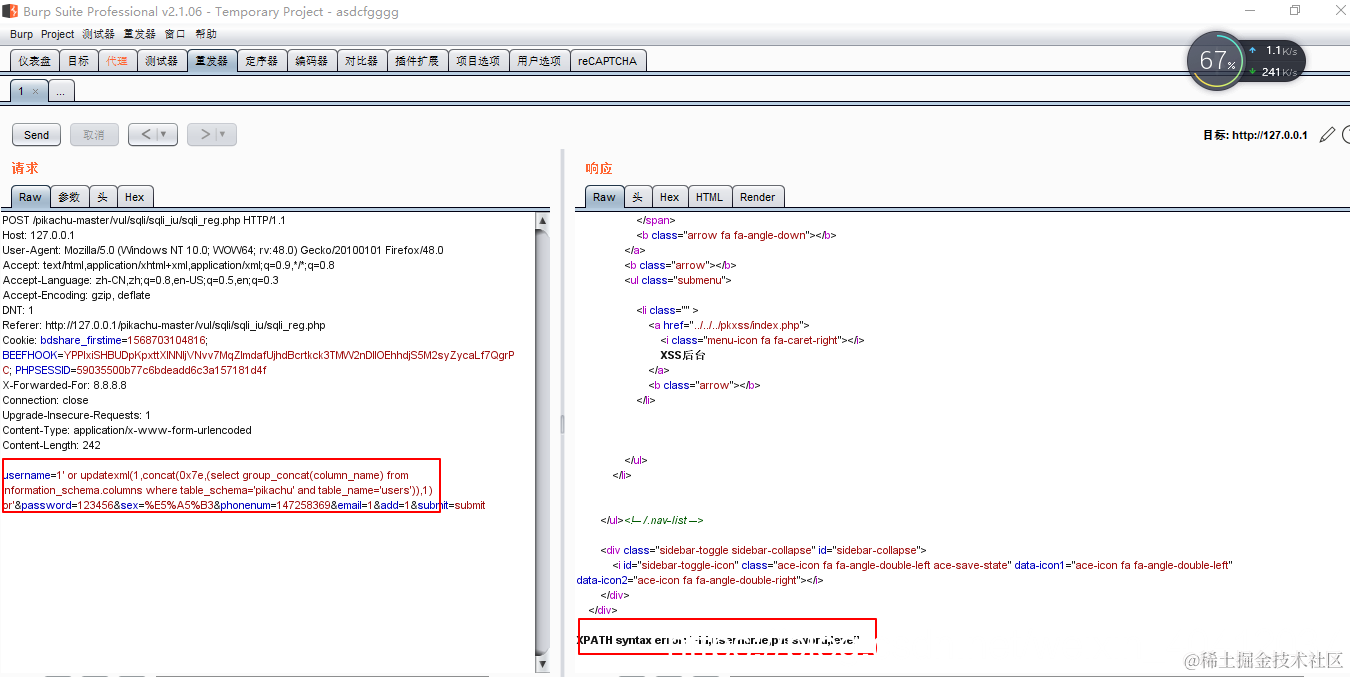This screenshot has width=1350, height=677.
Task: Click the User-Agent header line
Action: click(223, 250)
